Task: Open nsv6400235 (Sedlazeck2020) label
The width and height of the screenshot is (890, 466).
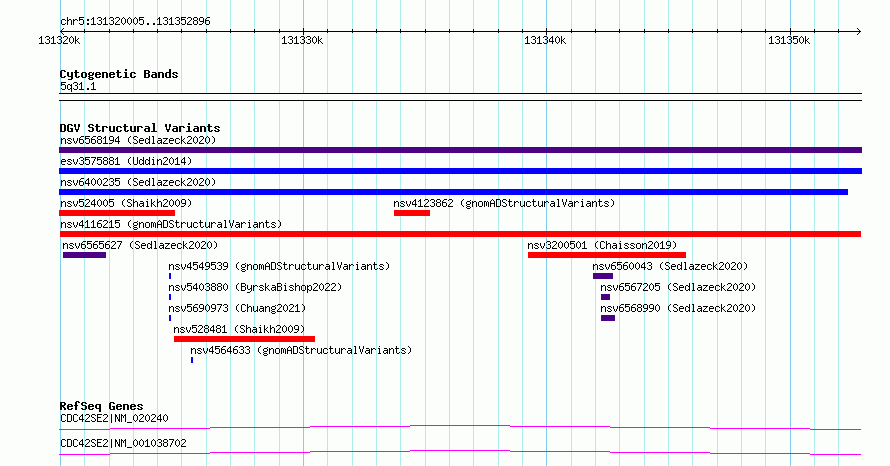Action: coord(138,182)
